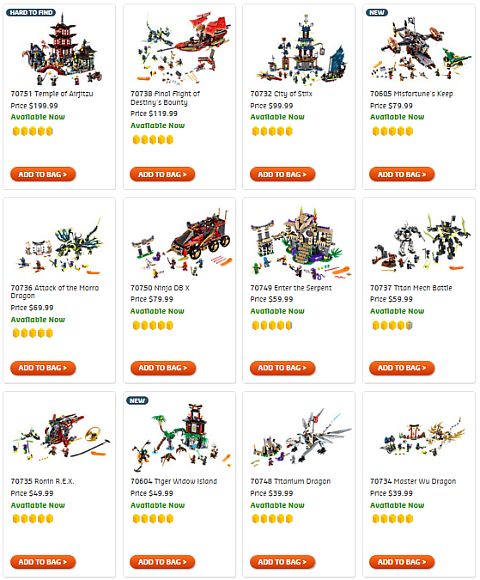The image size is (480, 580).
Task: Click the New badge on Misfortune's Keep
Action: [x=377, y=12]
